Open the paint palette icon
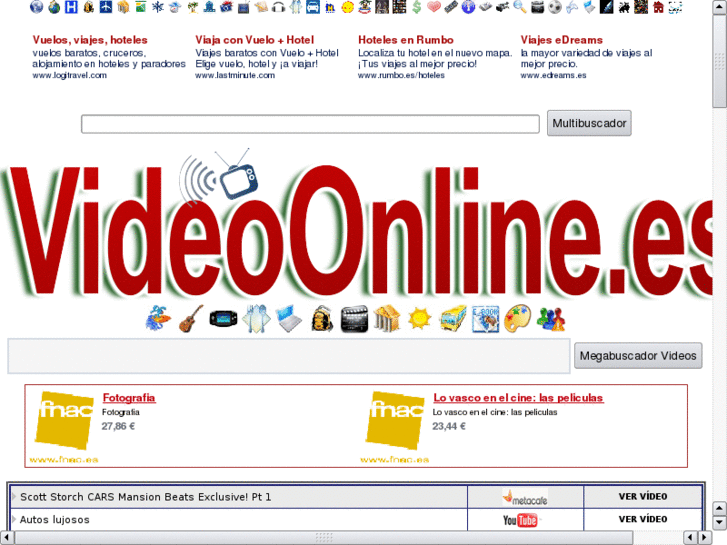The width and height of the screenshot is (727, 545). pyautogui.click(x=518, y=319)
